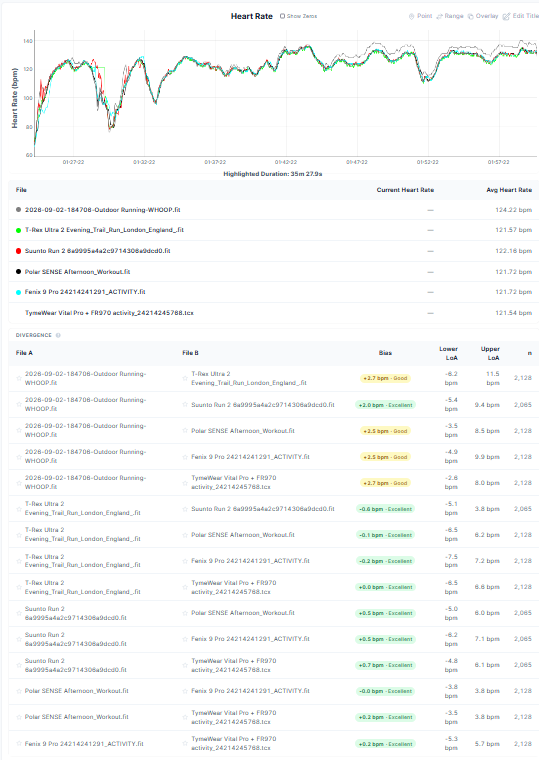
Task: Star File B Polar SENSE in WHOOP row
Action: pos(185,430)
